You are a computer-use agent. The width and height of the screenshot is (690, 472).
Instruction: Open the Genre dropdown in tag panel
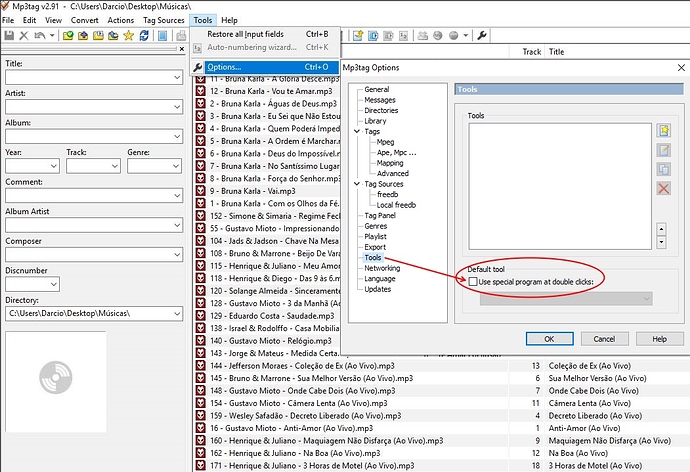tap(176, 166)
